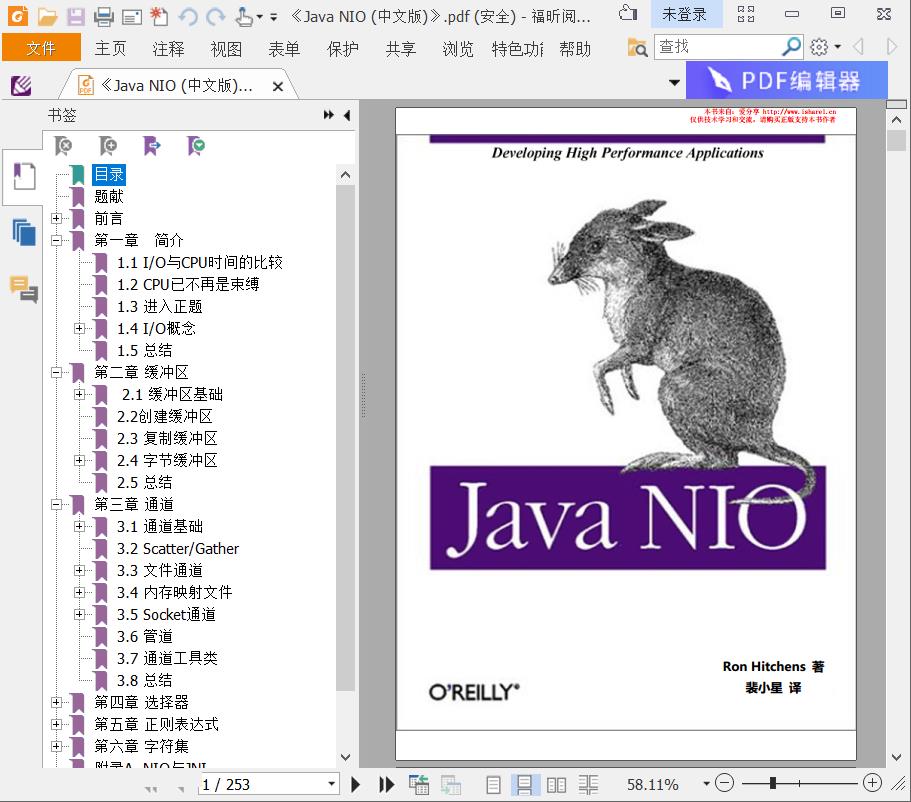Screen dimensions: 911x802
Task: Open the 表单 ribbon tab
Action: point(284,49)
